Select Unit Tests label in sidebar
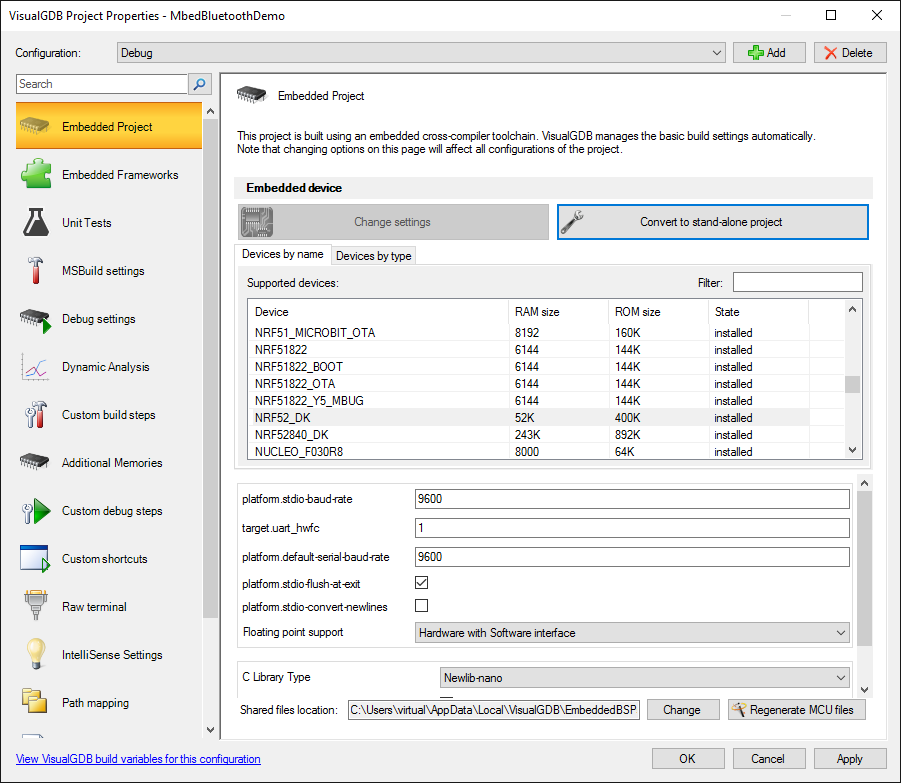The height and width of the screenshot is (783, 901). pyautogui.click(x=87, y=223)
